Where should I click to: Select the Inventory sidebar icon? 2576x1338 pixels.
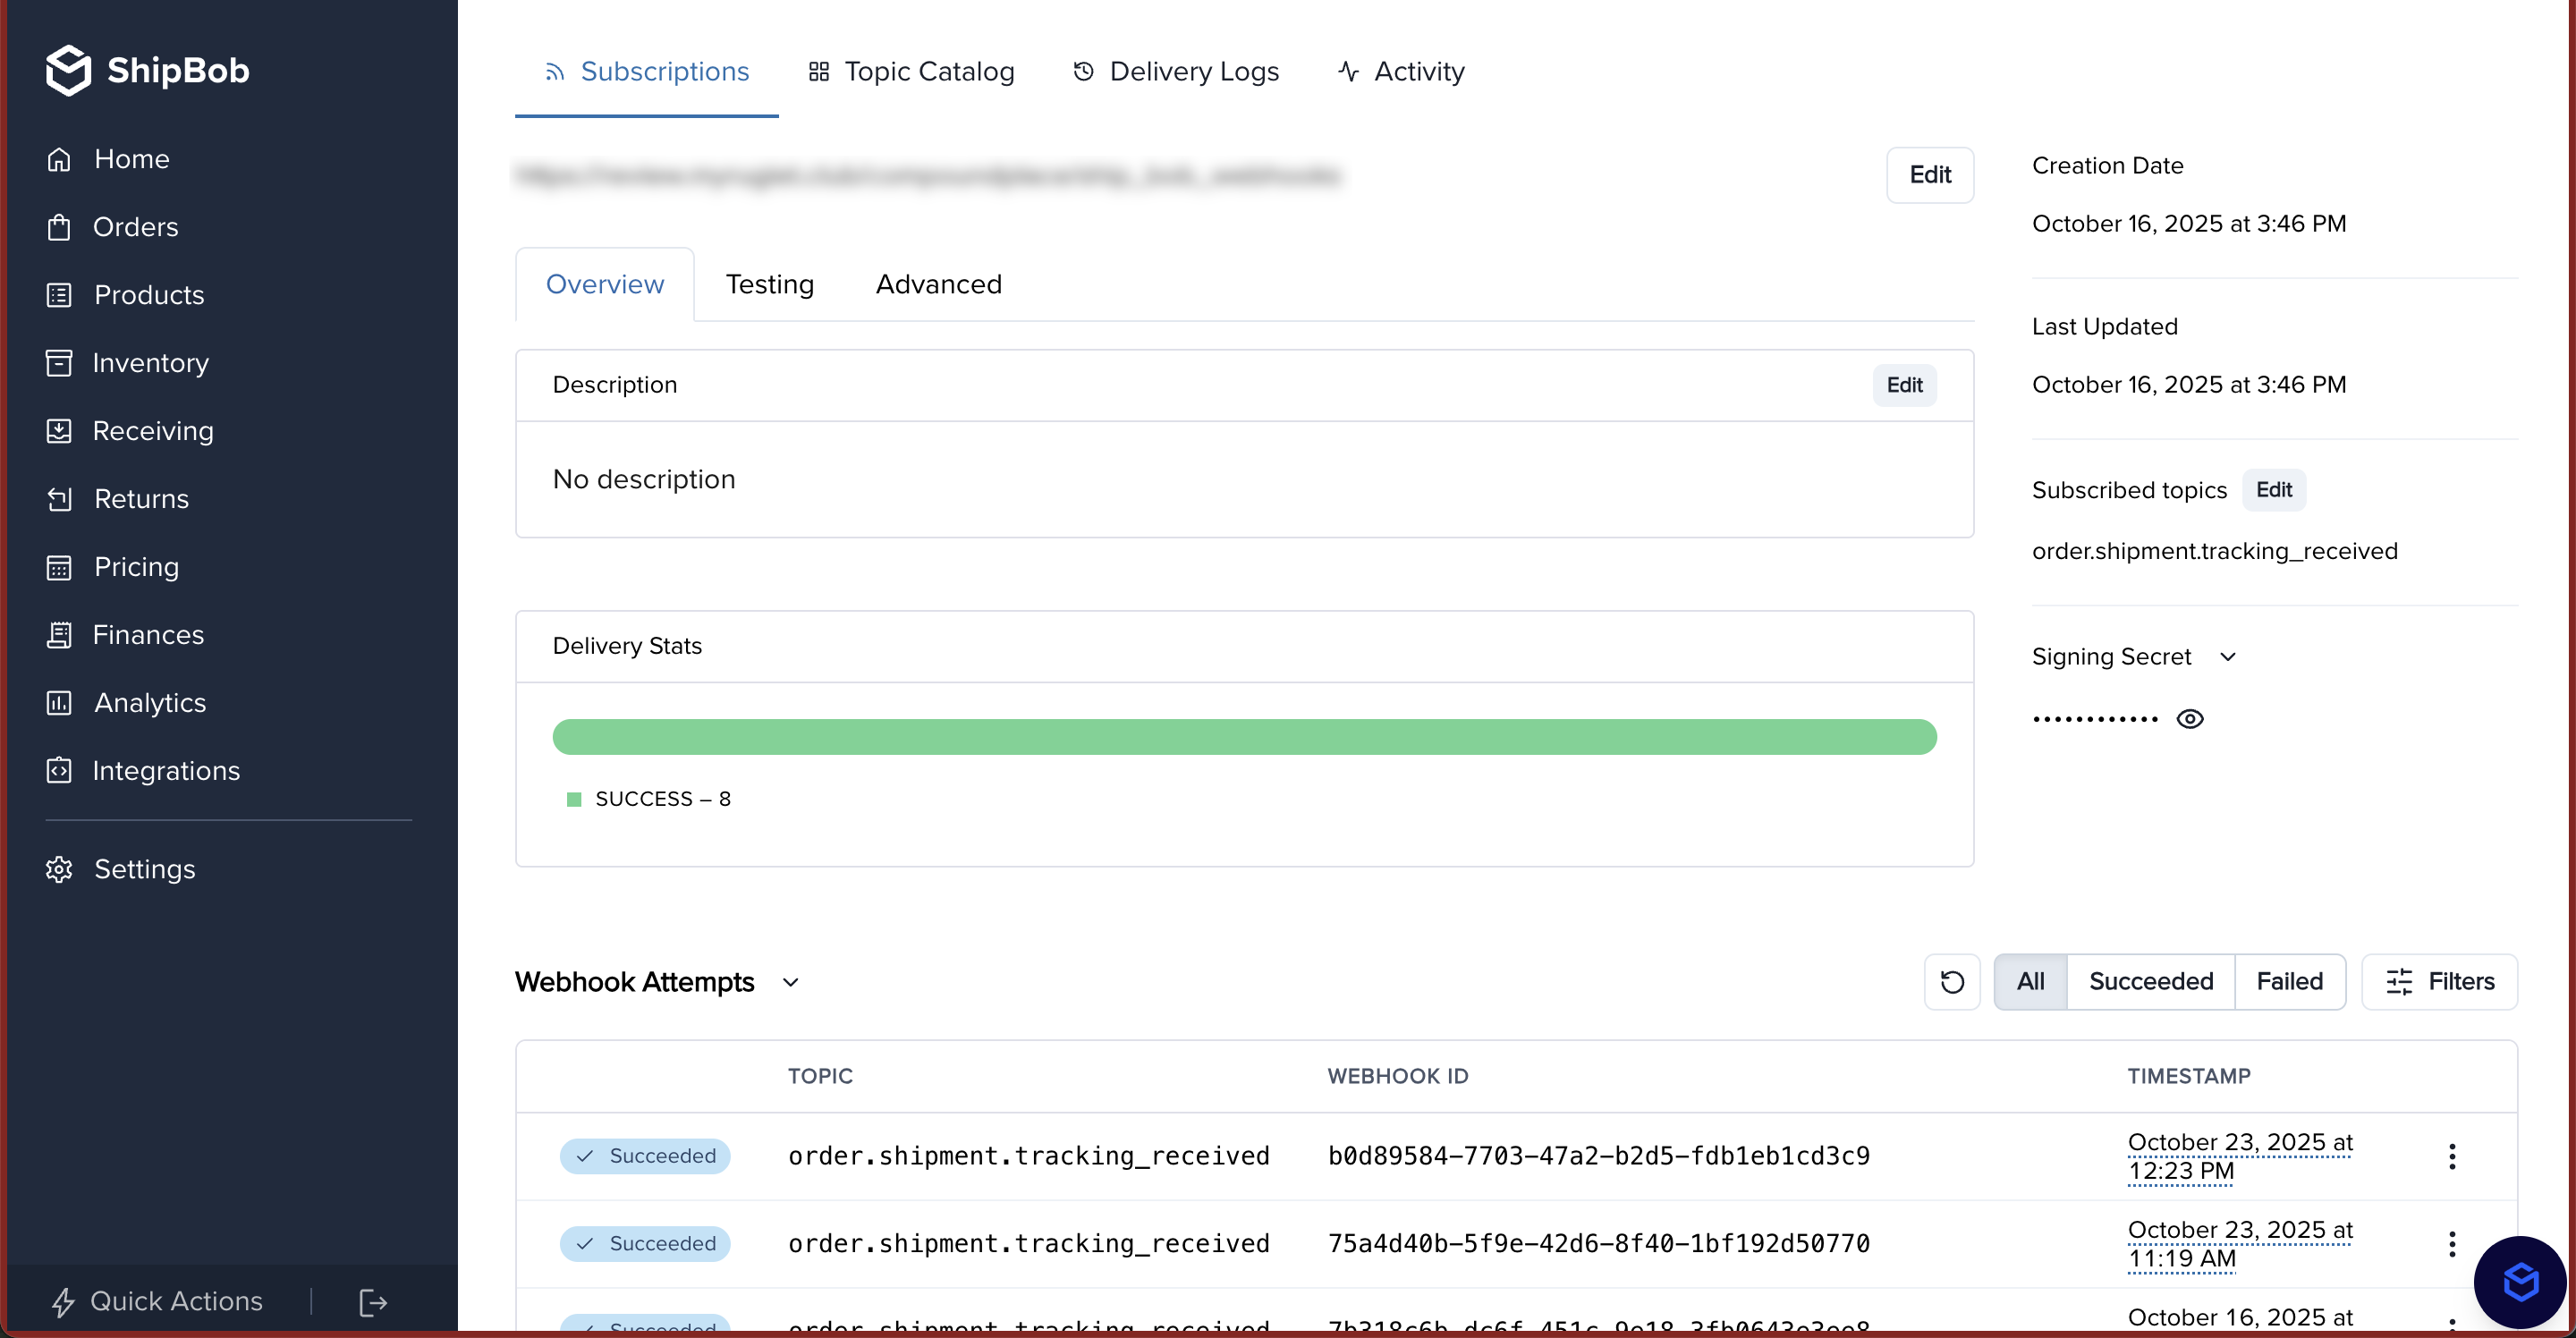coord(59,363)
